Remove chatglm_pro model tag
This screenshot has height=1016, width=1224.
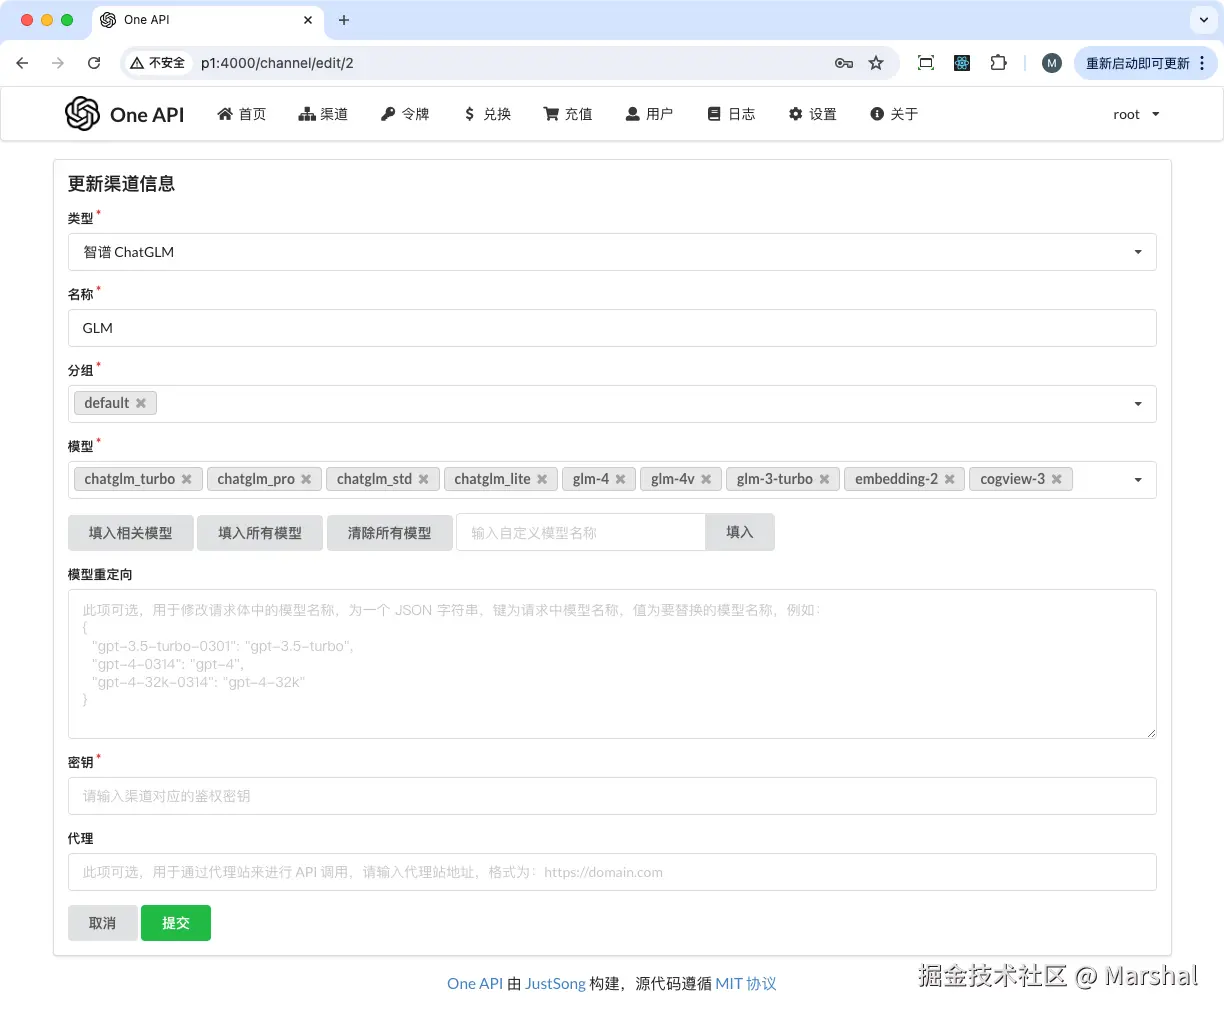[306, 479]
